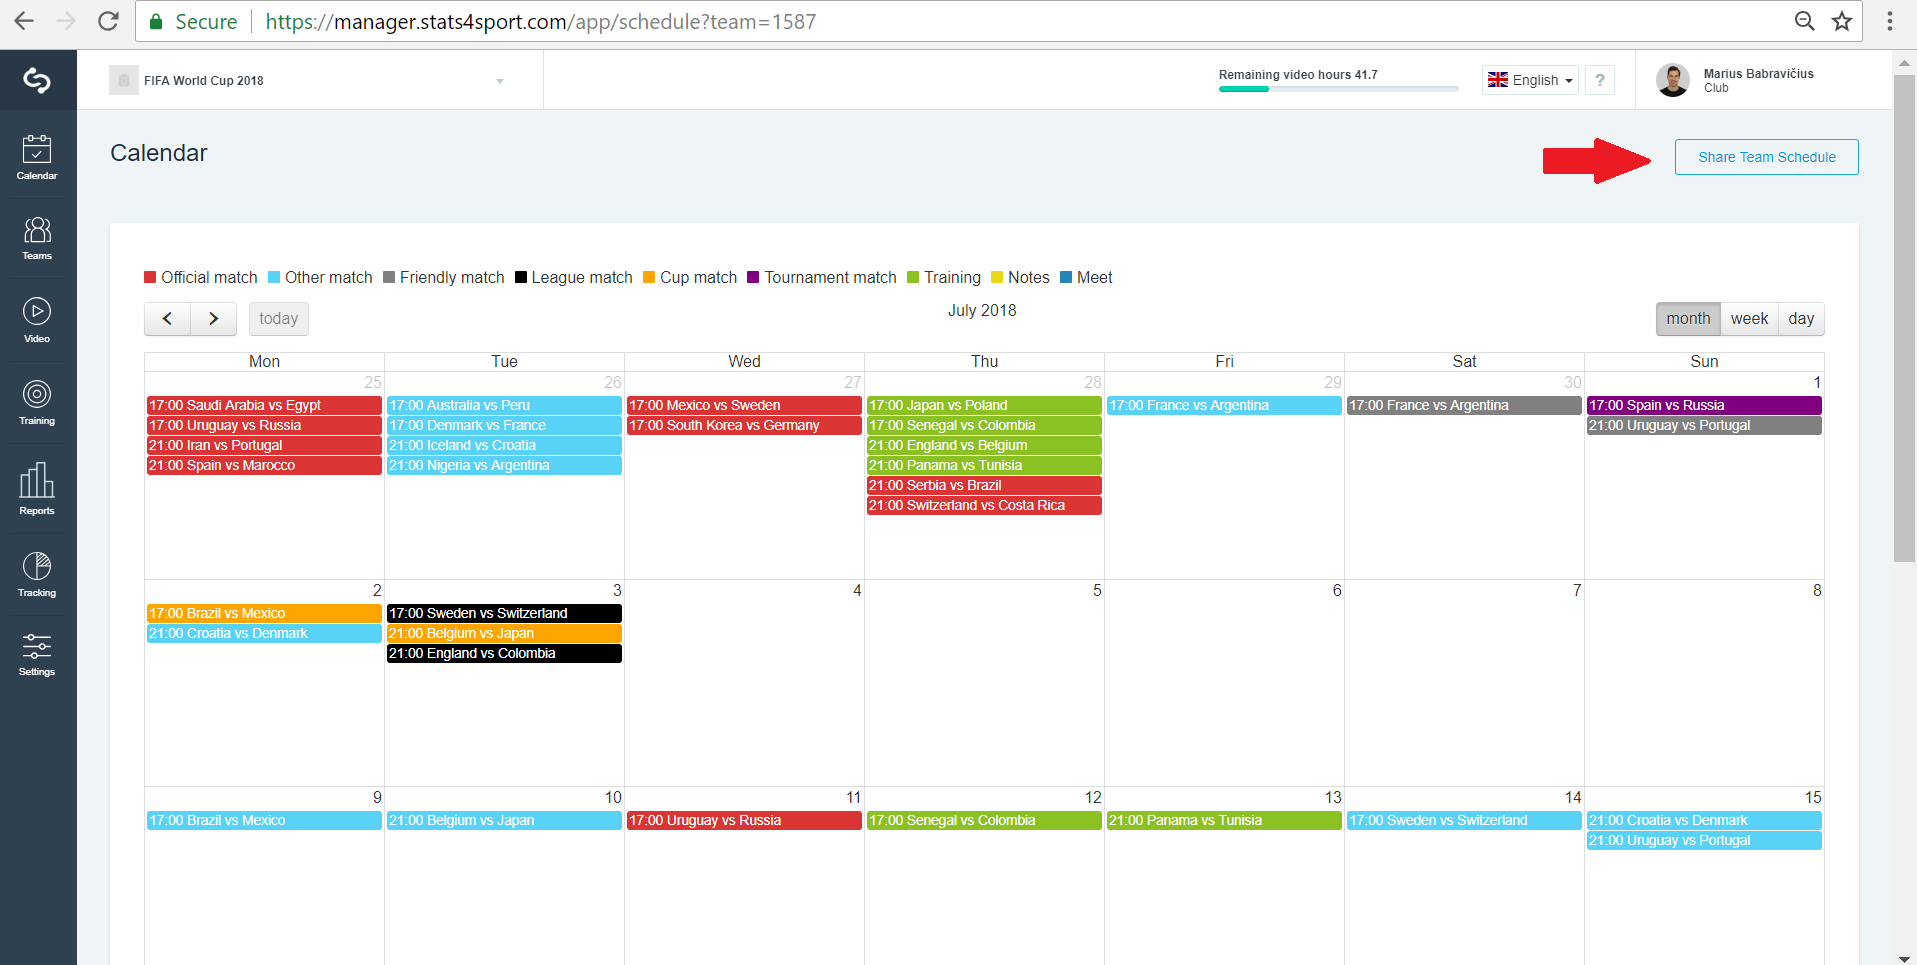Open 17:00 Spain vs Russia tournament event

(1704, 405)
